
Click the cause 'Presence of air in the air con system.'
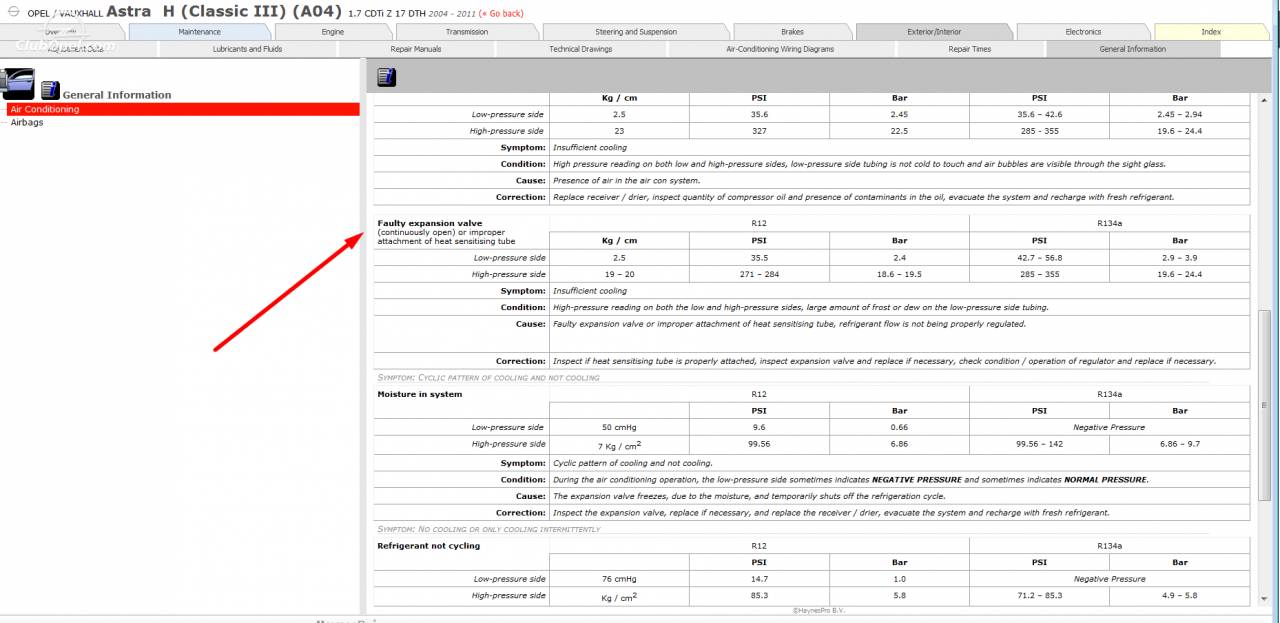tap(626, 181)
